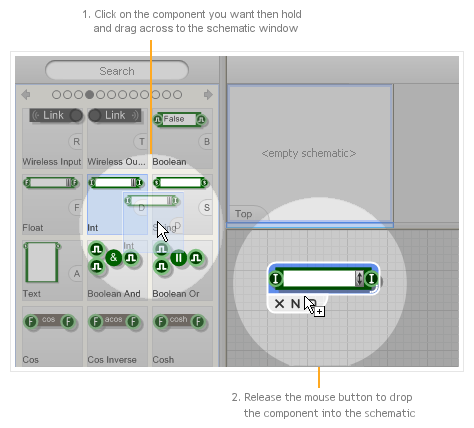The width and height of the screenshot is (474, 428).
Task: Select the Cosh function component
Action: coord(182,336)
